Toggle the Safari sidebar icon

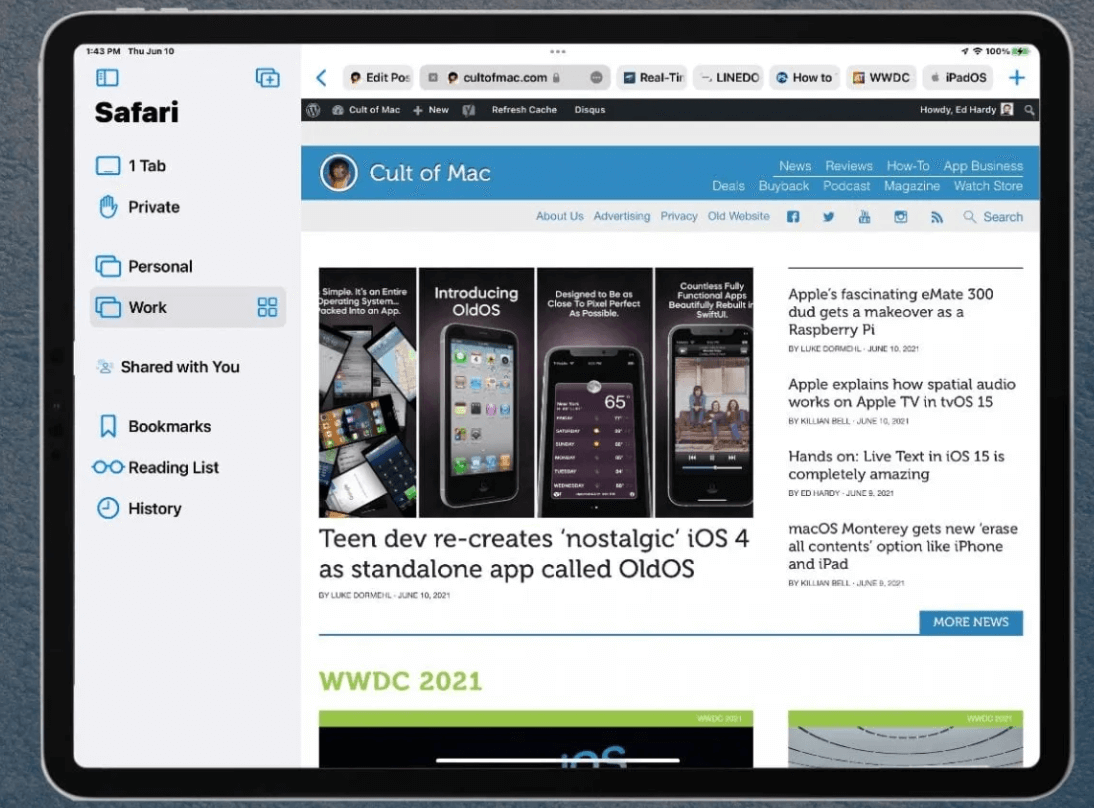107,77
